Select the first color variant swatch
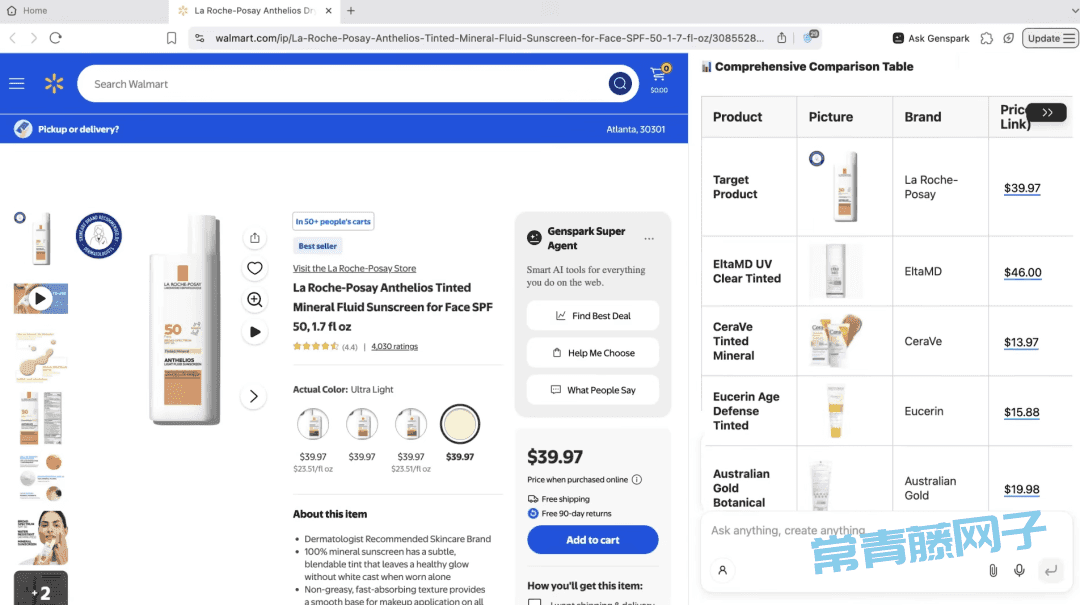The image size is (1080, 605). click(x=313, y=424)
